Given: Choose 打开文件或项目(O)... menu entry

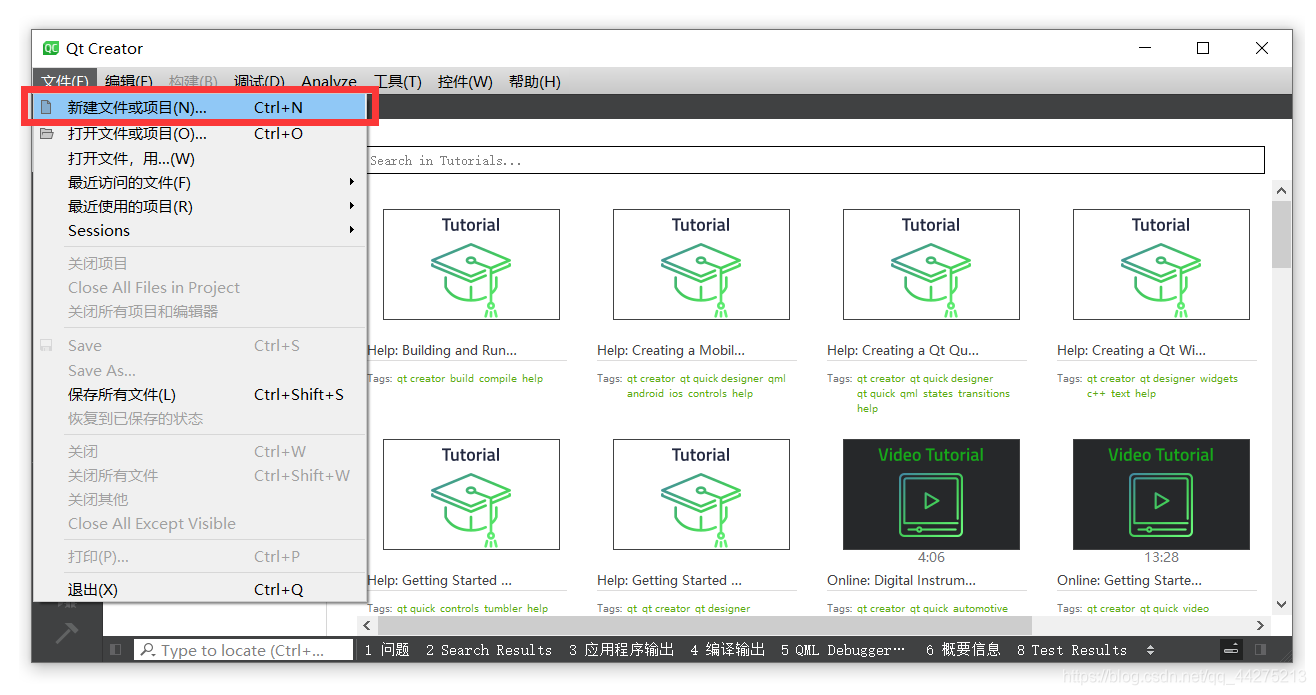Looking at the screenshot, I should (199, 133).
